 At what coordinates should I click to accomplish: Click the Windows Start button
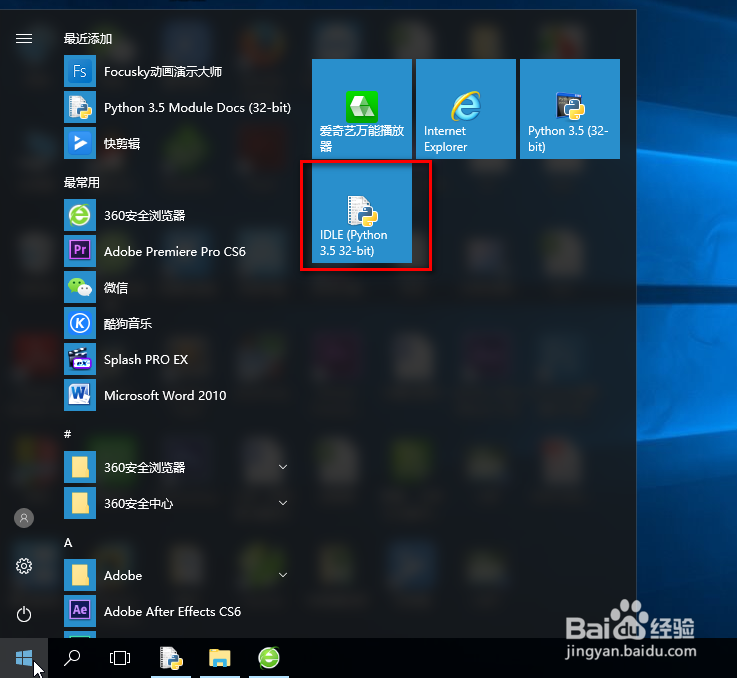24,658
